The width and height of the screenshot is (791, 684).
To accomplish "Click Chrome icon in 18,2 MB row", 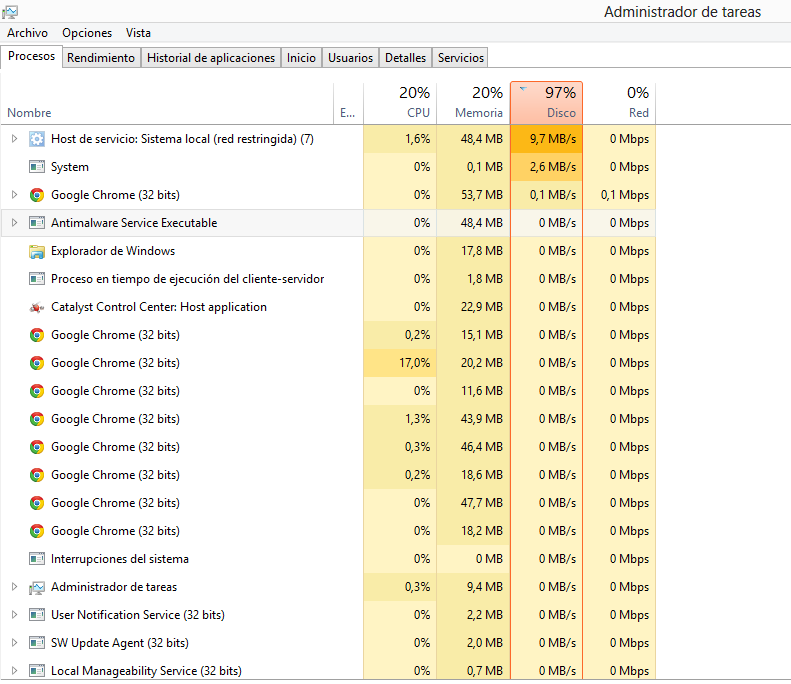I will pos(37,531).
